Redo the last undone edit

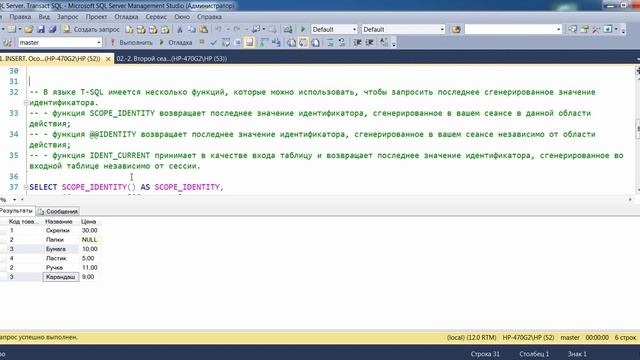coord(236,29)
